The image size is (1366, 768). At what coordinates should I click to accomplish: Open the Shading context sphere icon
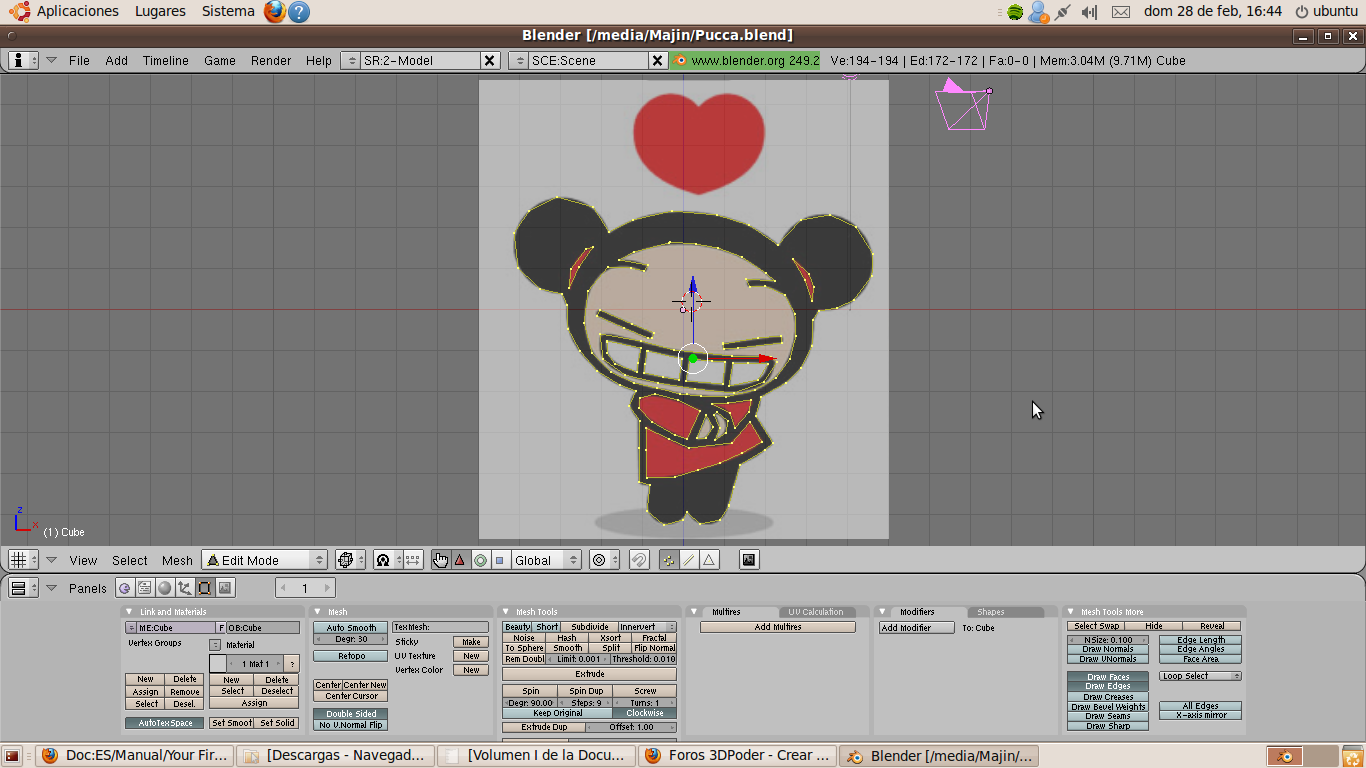[x=165, y=588]
